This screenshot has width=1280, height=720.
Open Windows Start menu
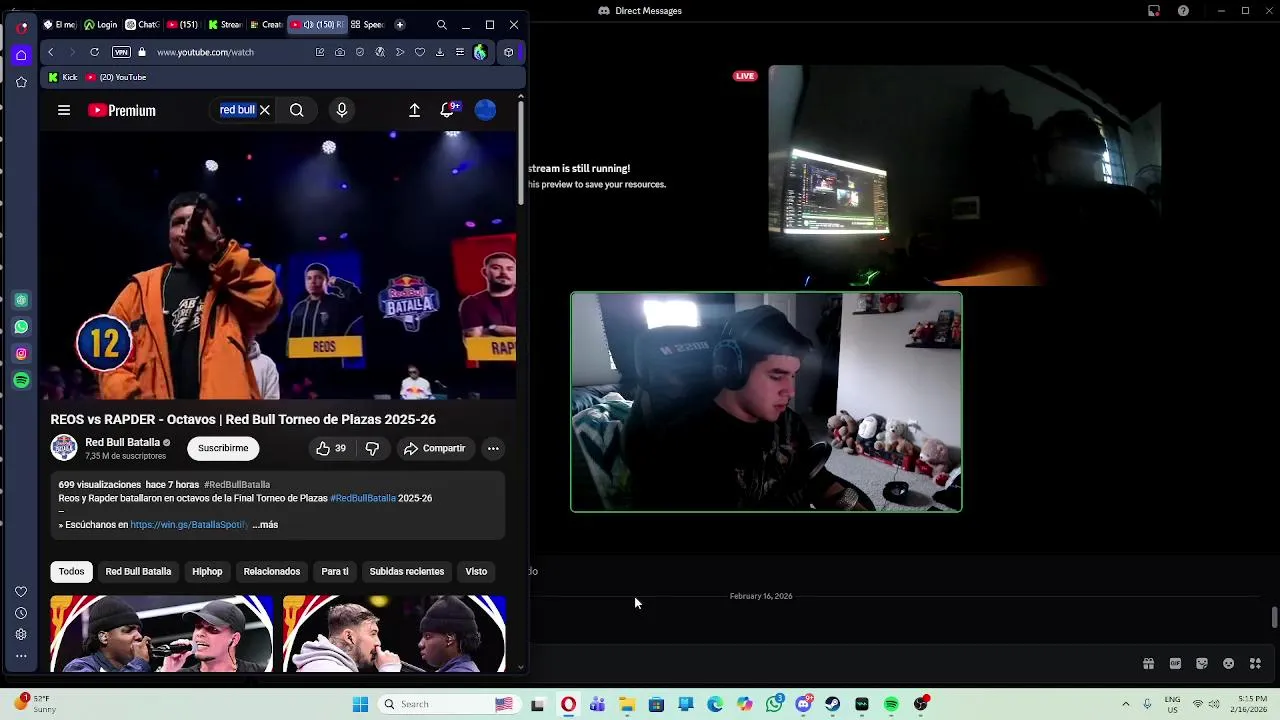click(x=360, y=704)
